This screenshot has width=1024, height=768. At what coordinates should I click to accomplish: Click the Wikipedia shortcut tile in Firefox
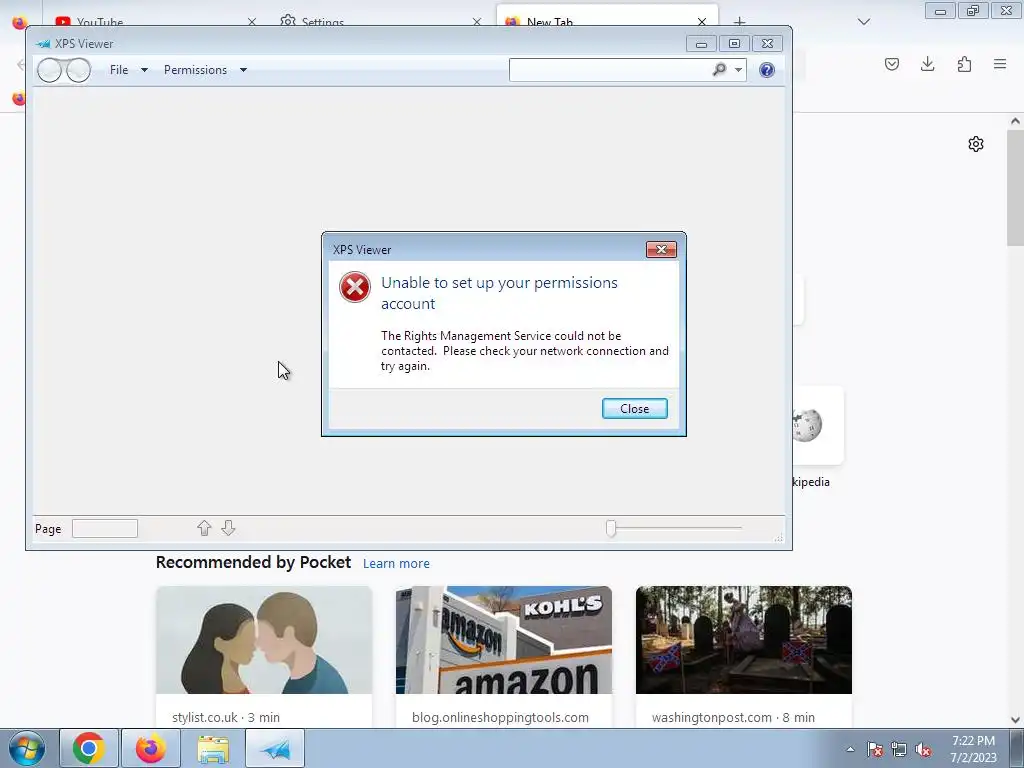pos(818,426)
